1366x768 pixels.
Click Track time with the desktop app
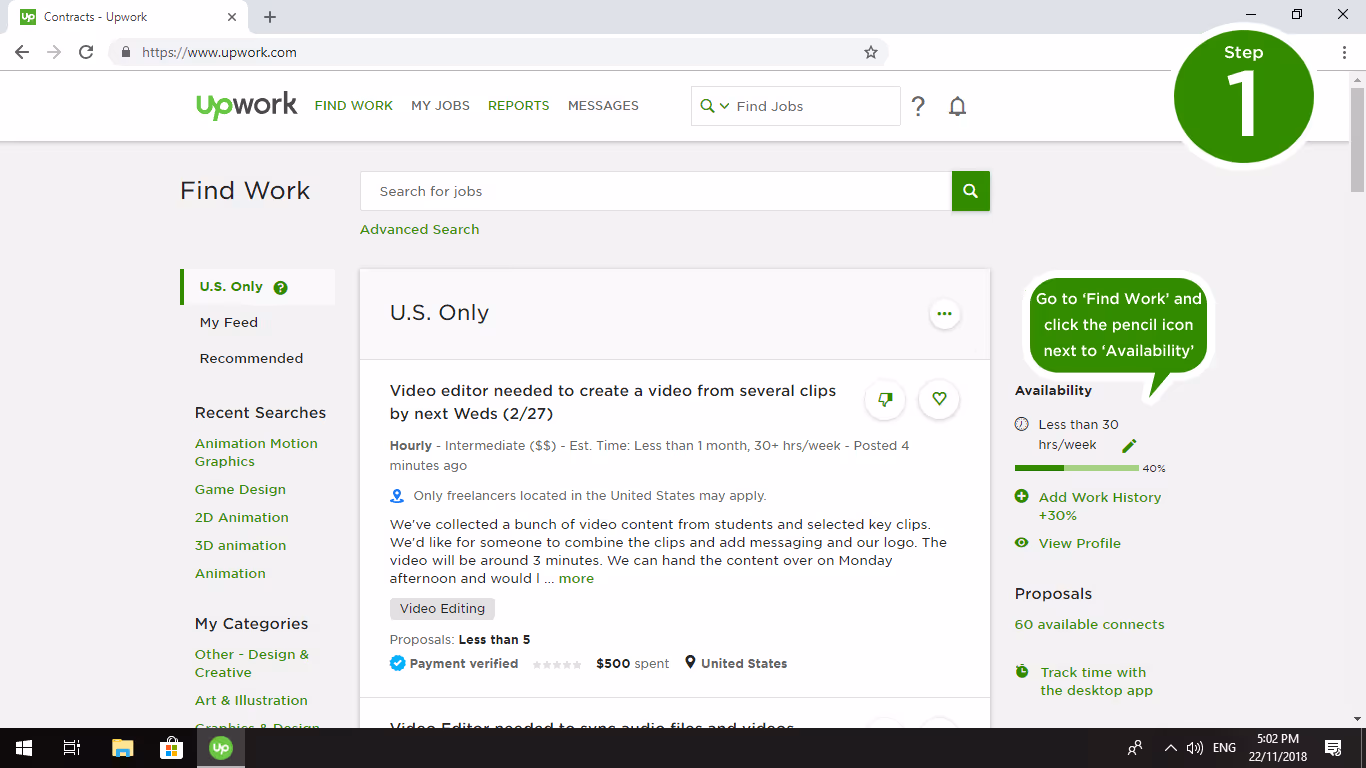[x=1096, y=682]
